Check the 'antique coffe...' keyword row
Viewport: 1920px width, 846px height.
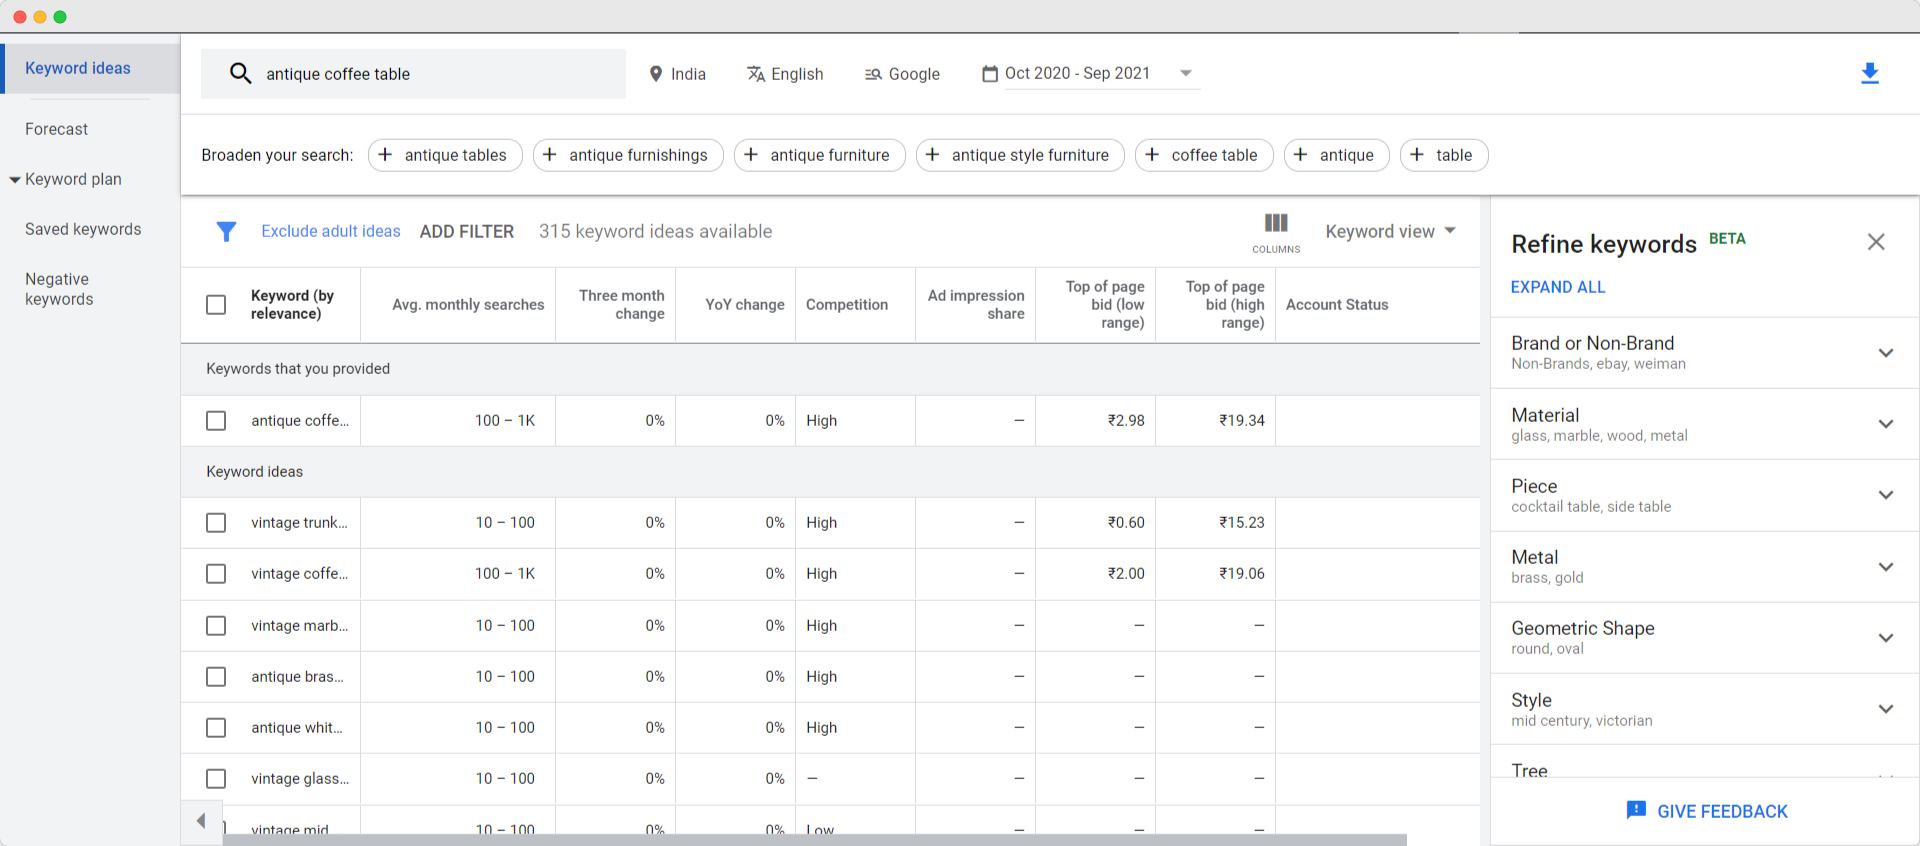click(x=216, y=421)
